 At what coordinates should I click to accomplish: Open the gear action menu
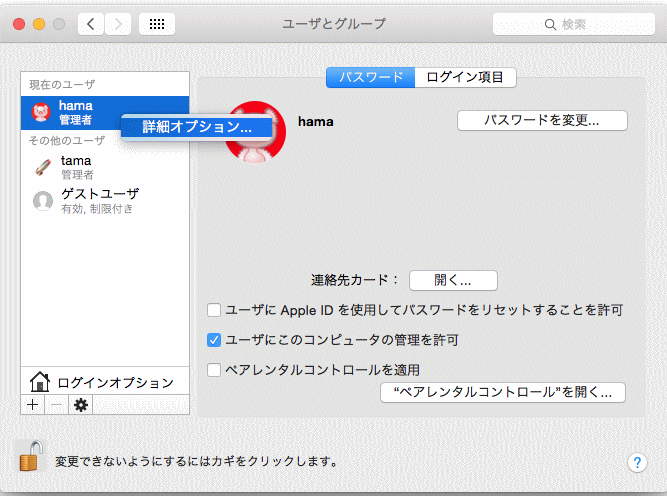(x=81, y=405)
